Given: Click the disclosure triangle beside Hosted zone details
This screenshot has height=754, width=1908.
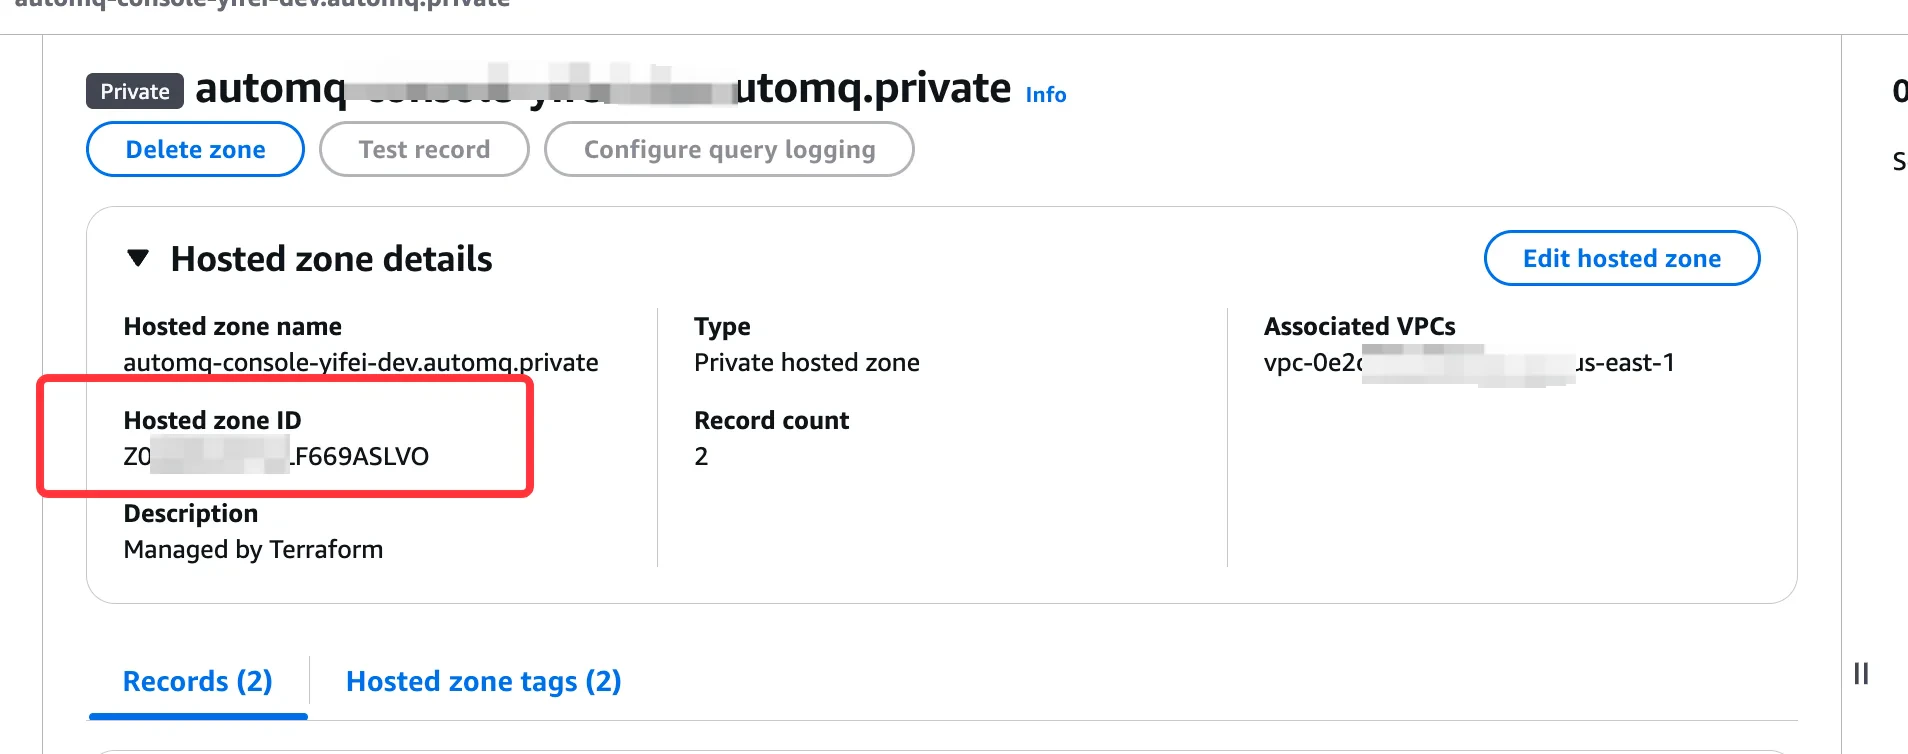Looking at the screenshot, I should point(139,258).
